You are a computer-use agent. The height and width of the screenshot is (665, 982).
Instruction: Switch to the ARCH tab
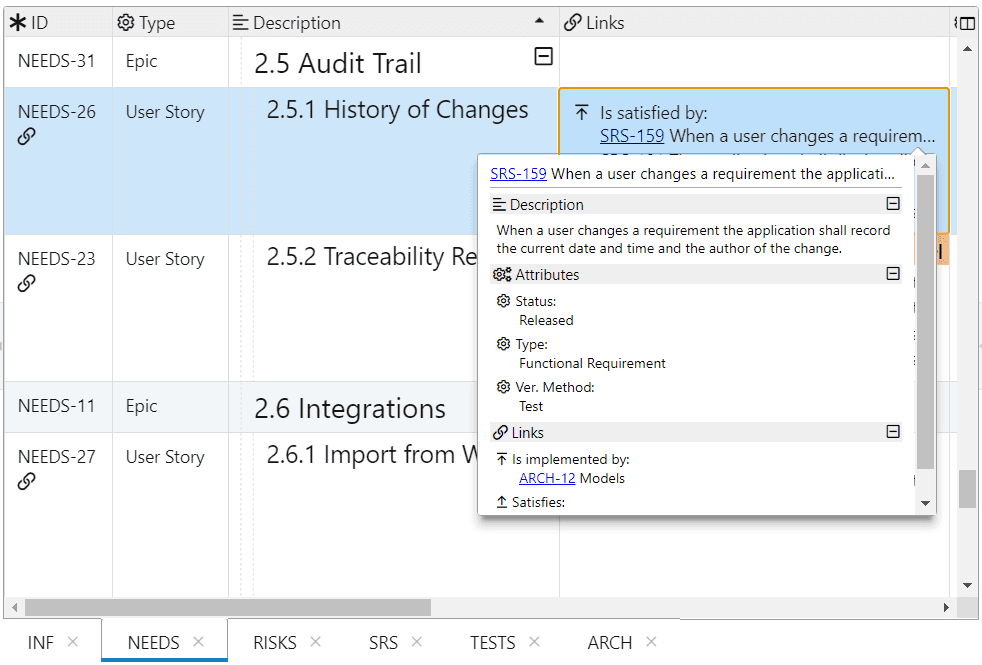(609, 643)
